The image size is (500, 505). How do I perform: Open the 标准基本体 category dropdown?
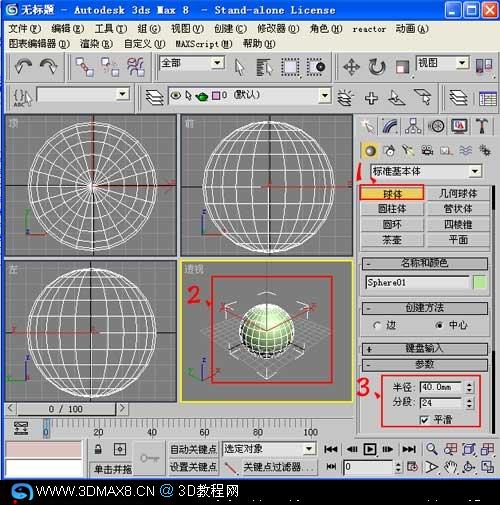click(426, 171)
